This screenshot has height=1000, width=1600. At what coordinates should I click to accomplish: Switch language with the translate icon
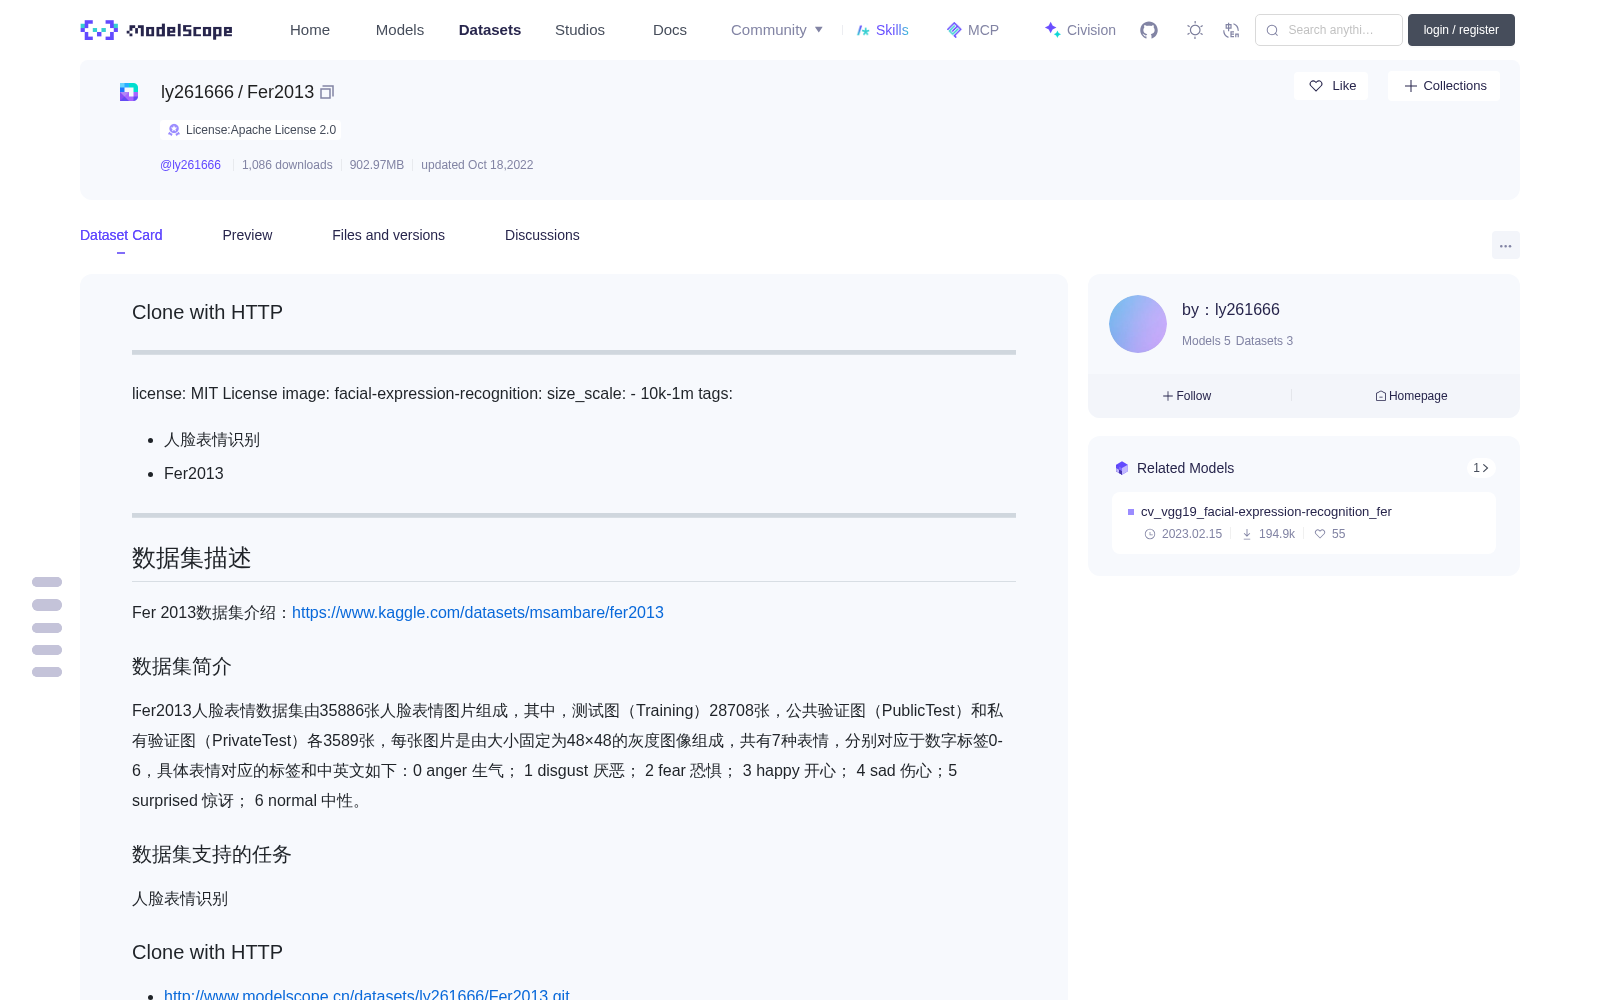1231,30
